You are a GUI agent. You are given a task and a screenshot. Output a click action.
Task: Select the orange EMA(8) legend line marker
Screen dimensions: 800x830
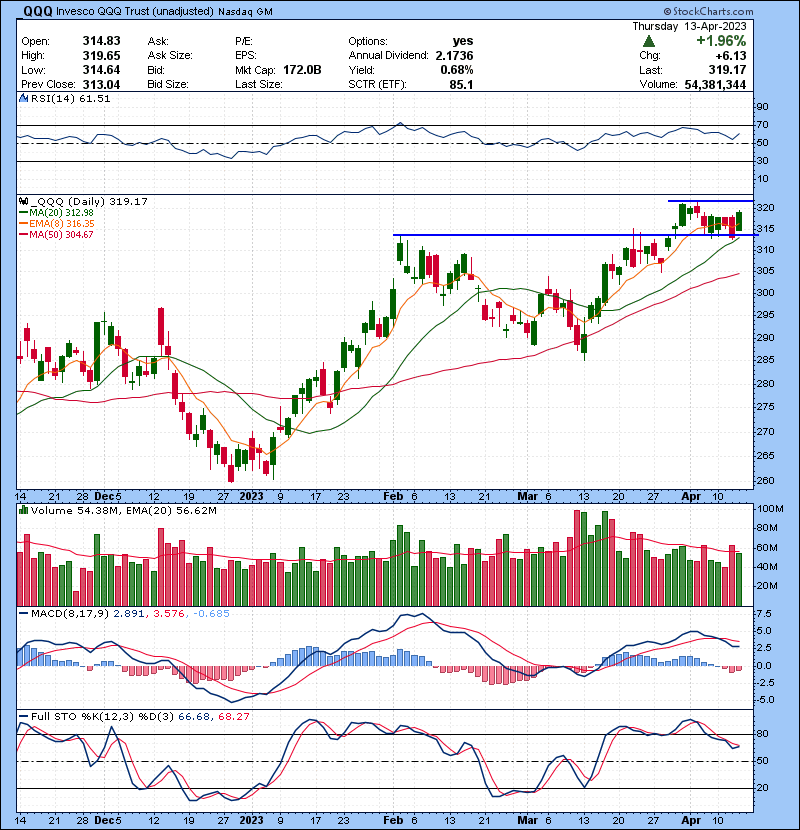click(x=23, y=223)
